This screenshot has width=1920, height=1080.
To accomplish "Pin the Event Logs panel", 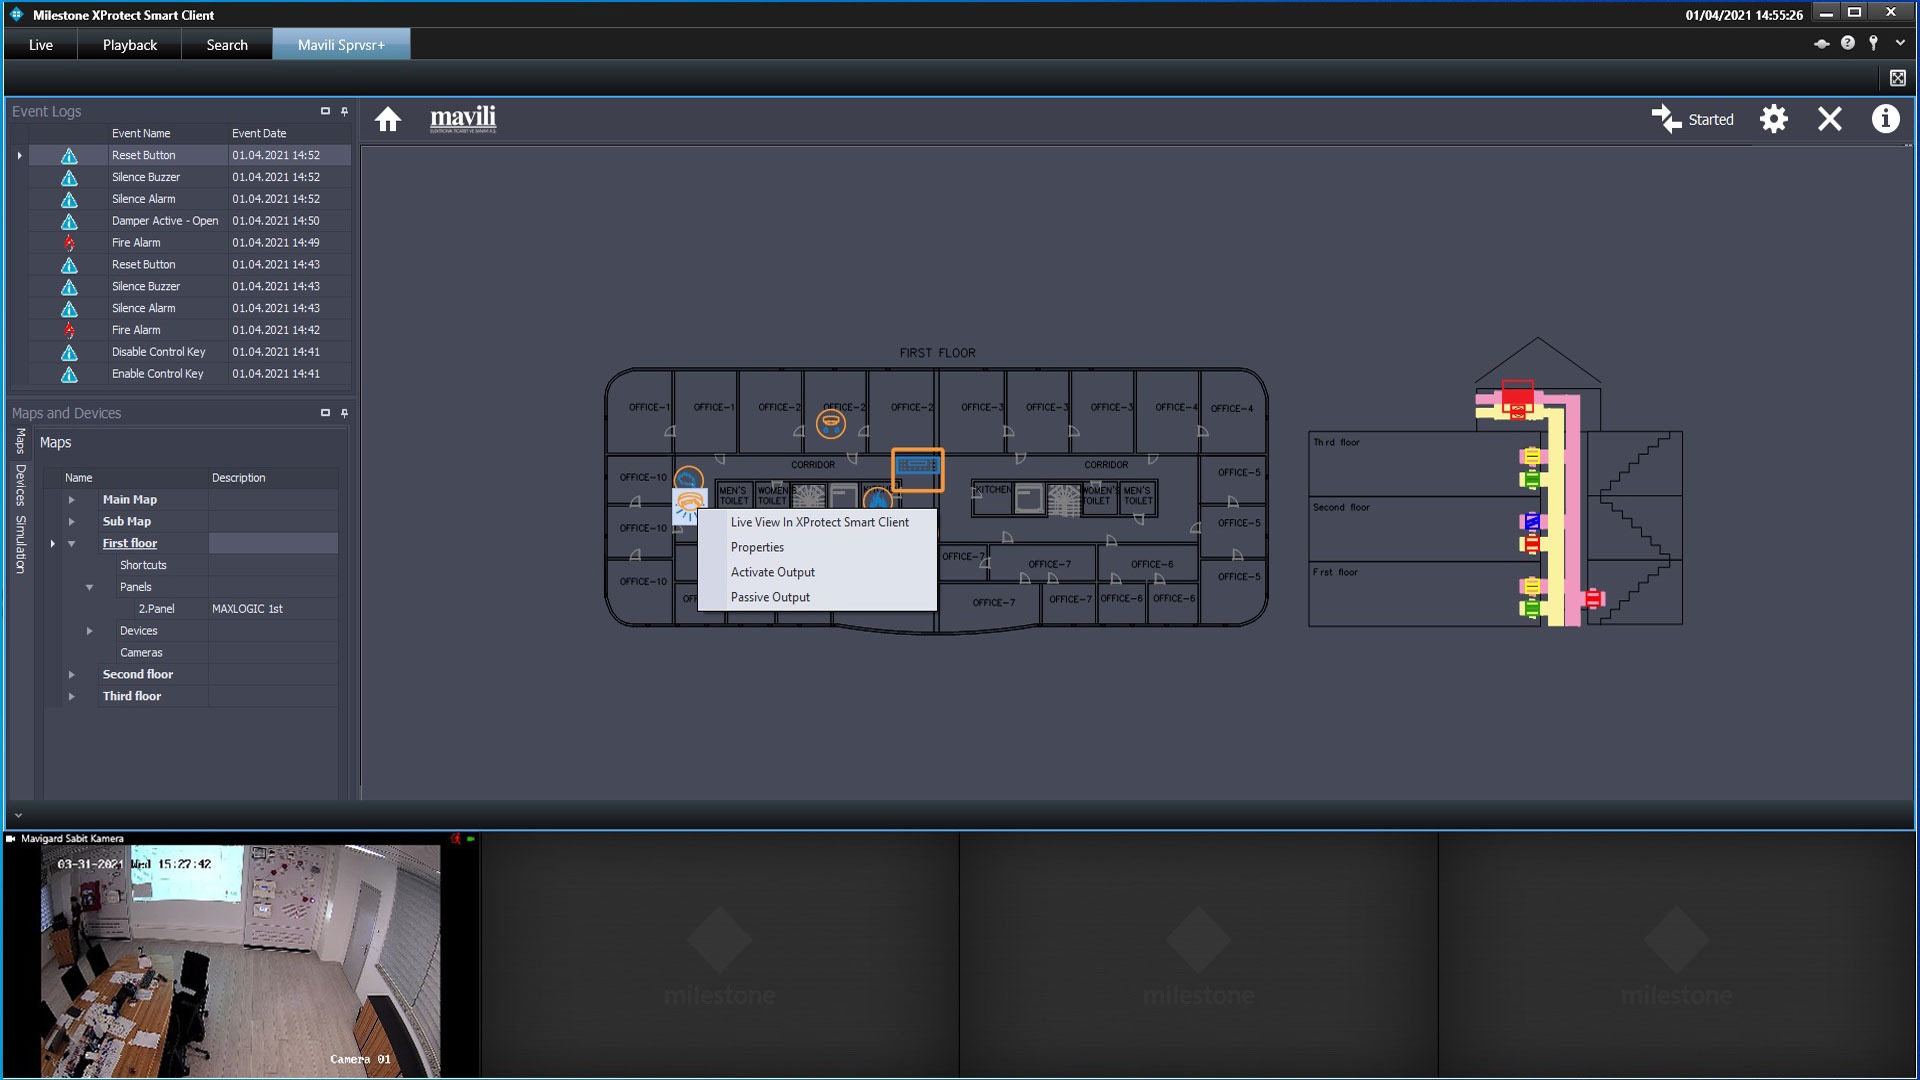I will pos(344,111).
